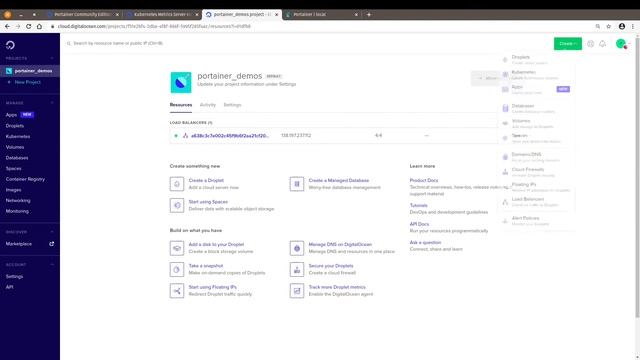Collapse the Manage sidebar section

tap(52, 103)
